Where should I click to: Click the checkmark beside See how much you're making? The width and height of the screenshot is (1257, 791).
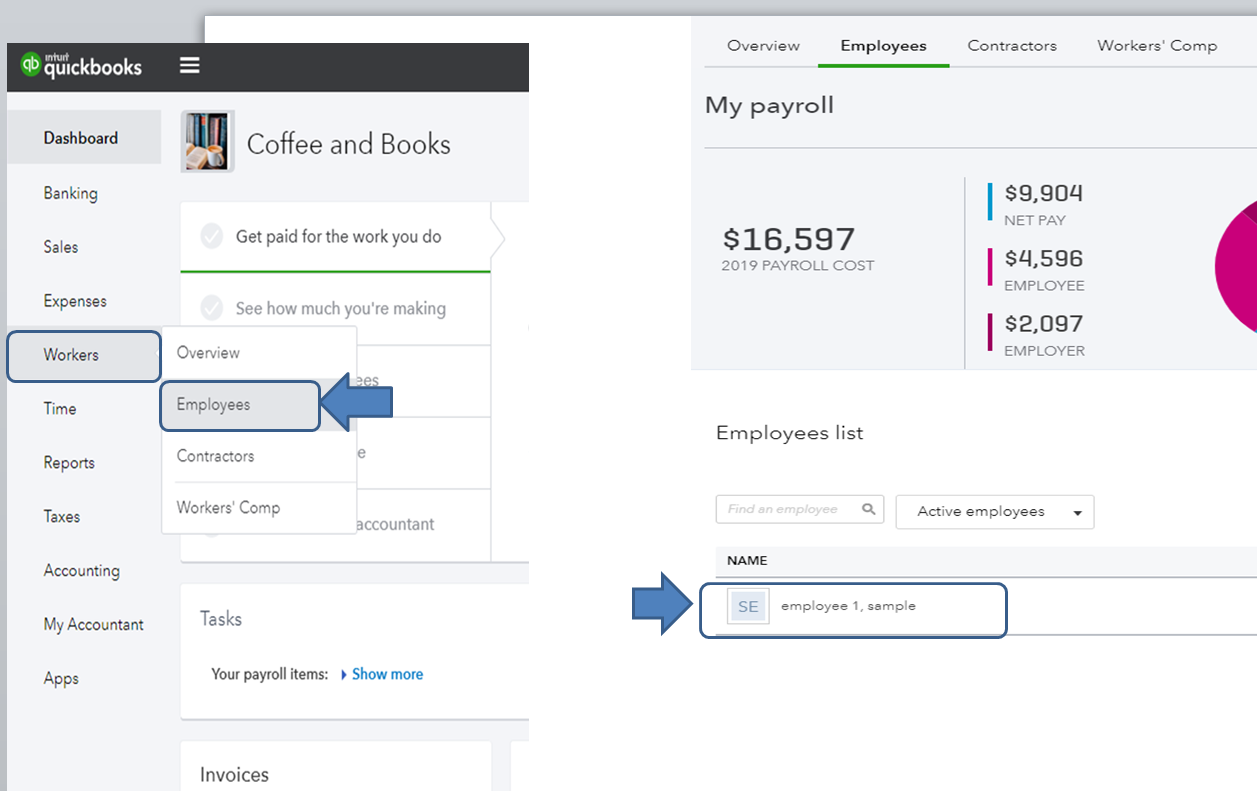pos(211,308)
